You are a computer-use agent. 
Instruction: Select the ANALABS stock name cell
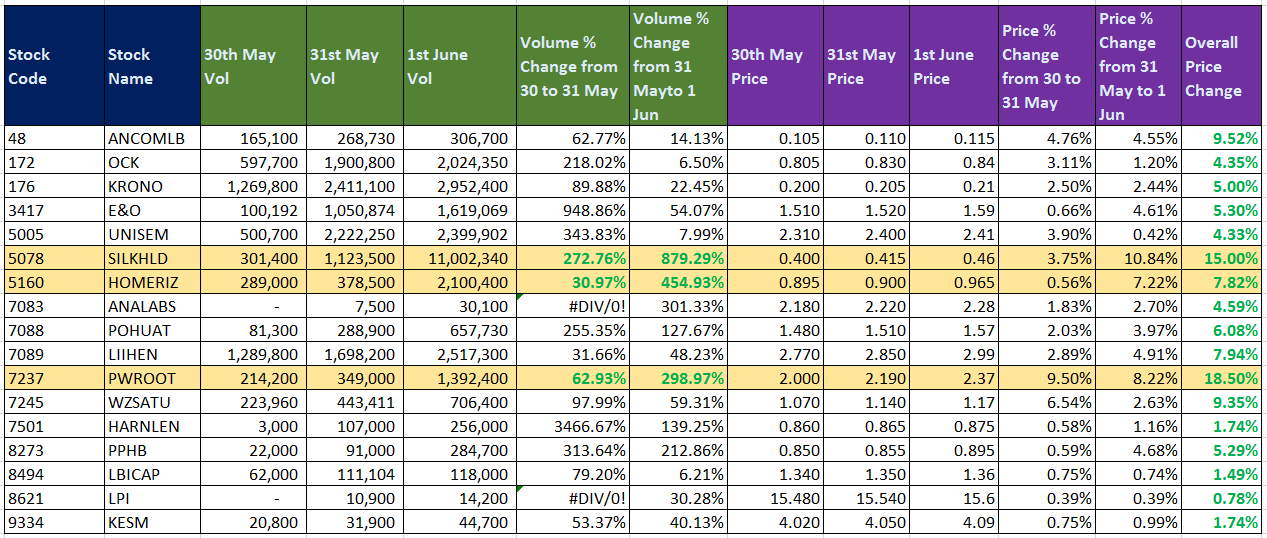pos(152,306)
